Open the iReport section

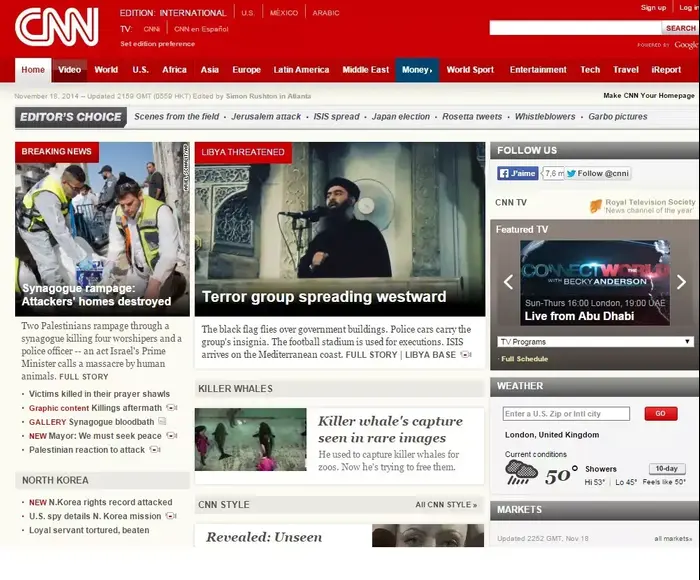tap(666, 70)
